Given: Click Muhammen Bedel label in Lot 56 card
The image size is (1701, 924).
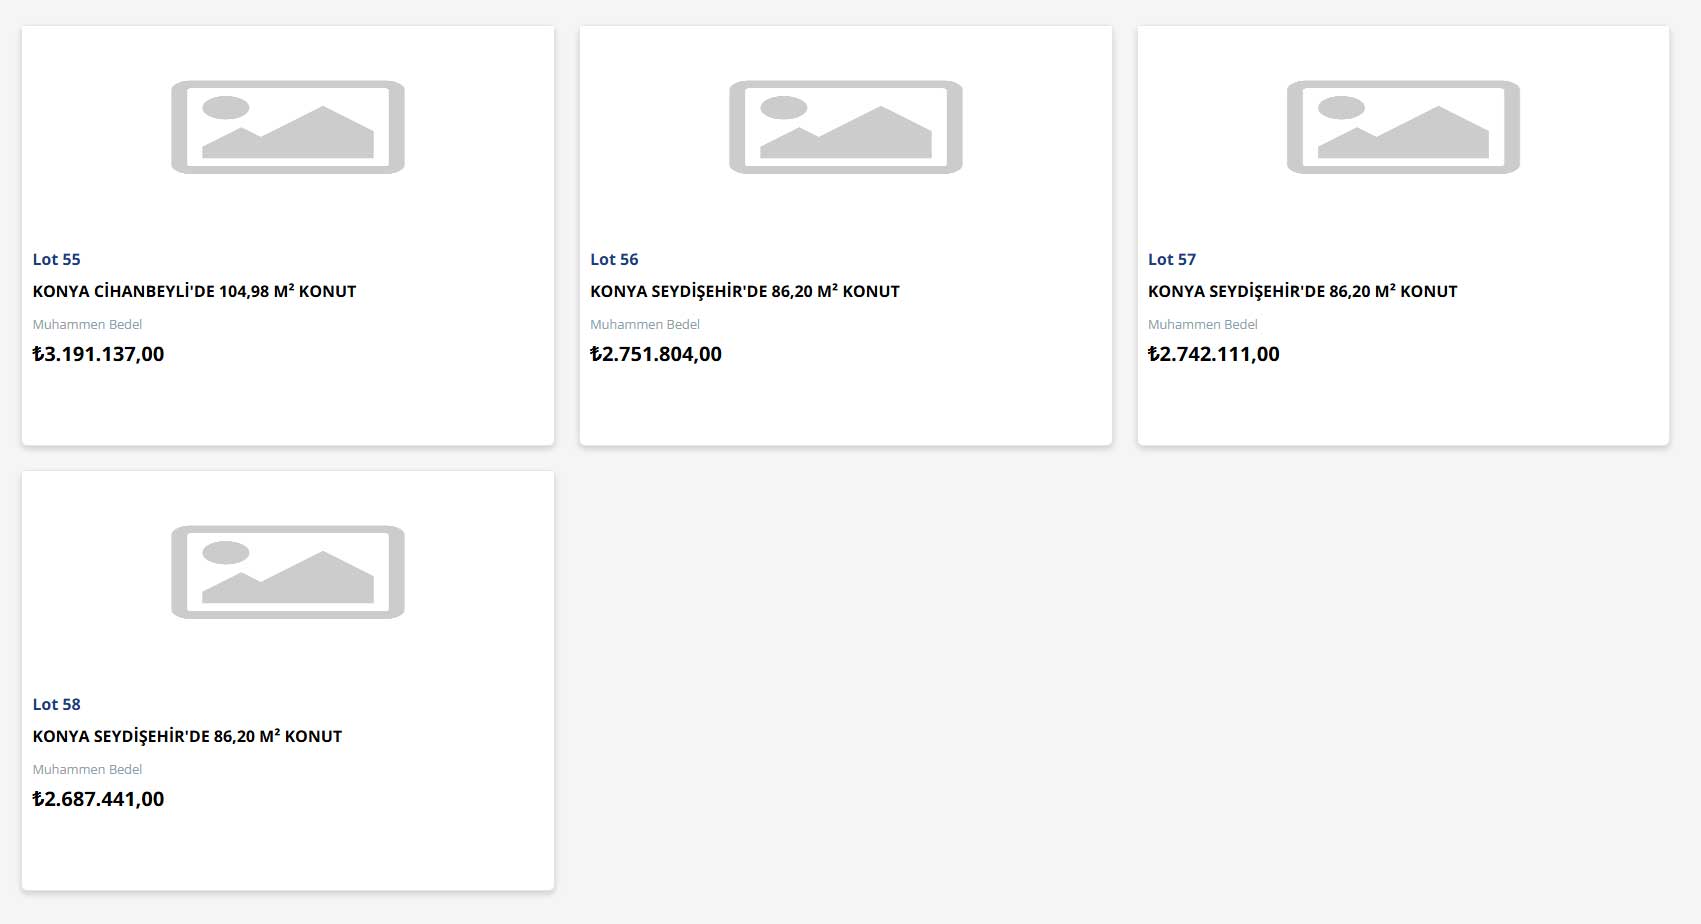Looking at the screenshot, I should 645,324.
